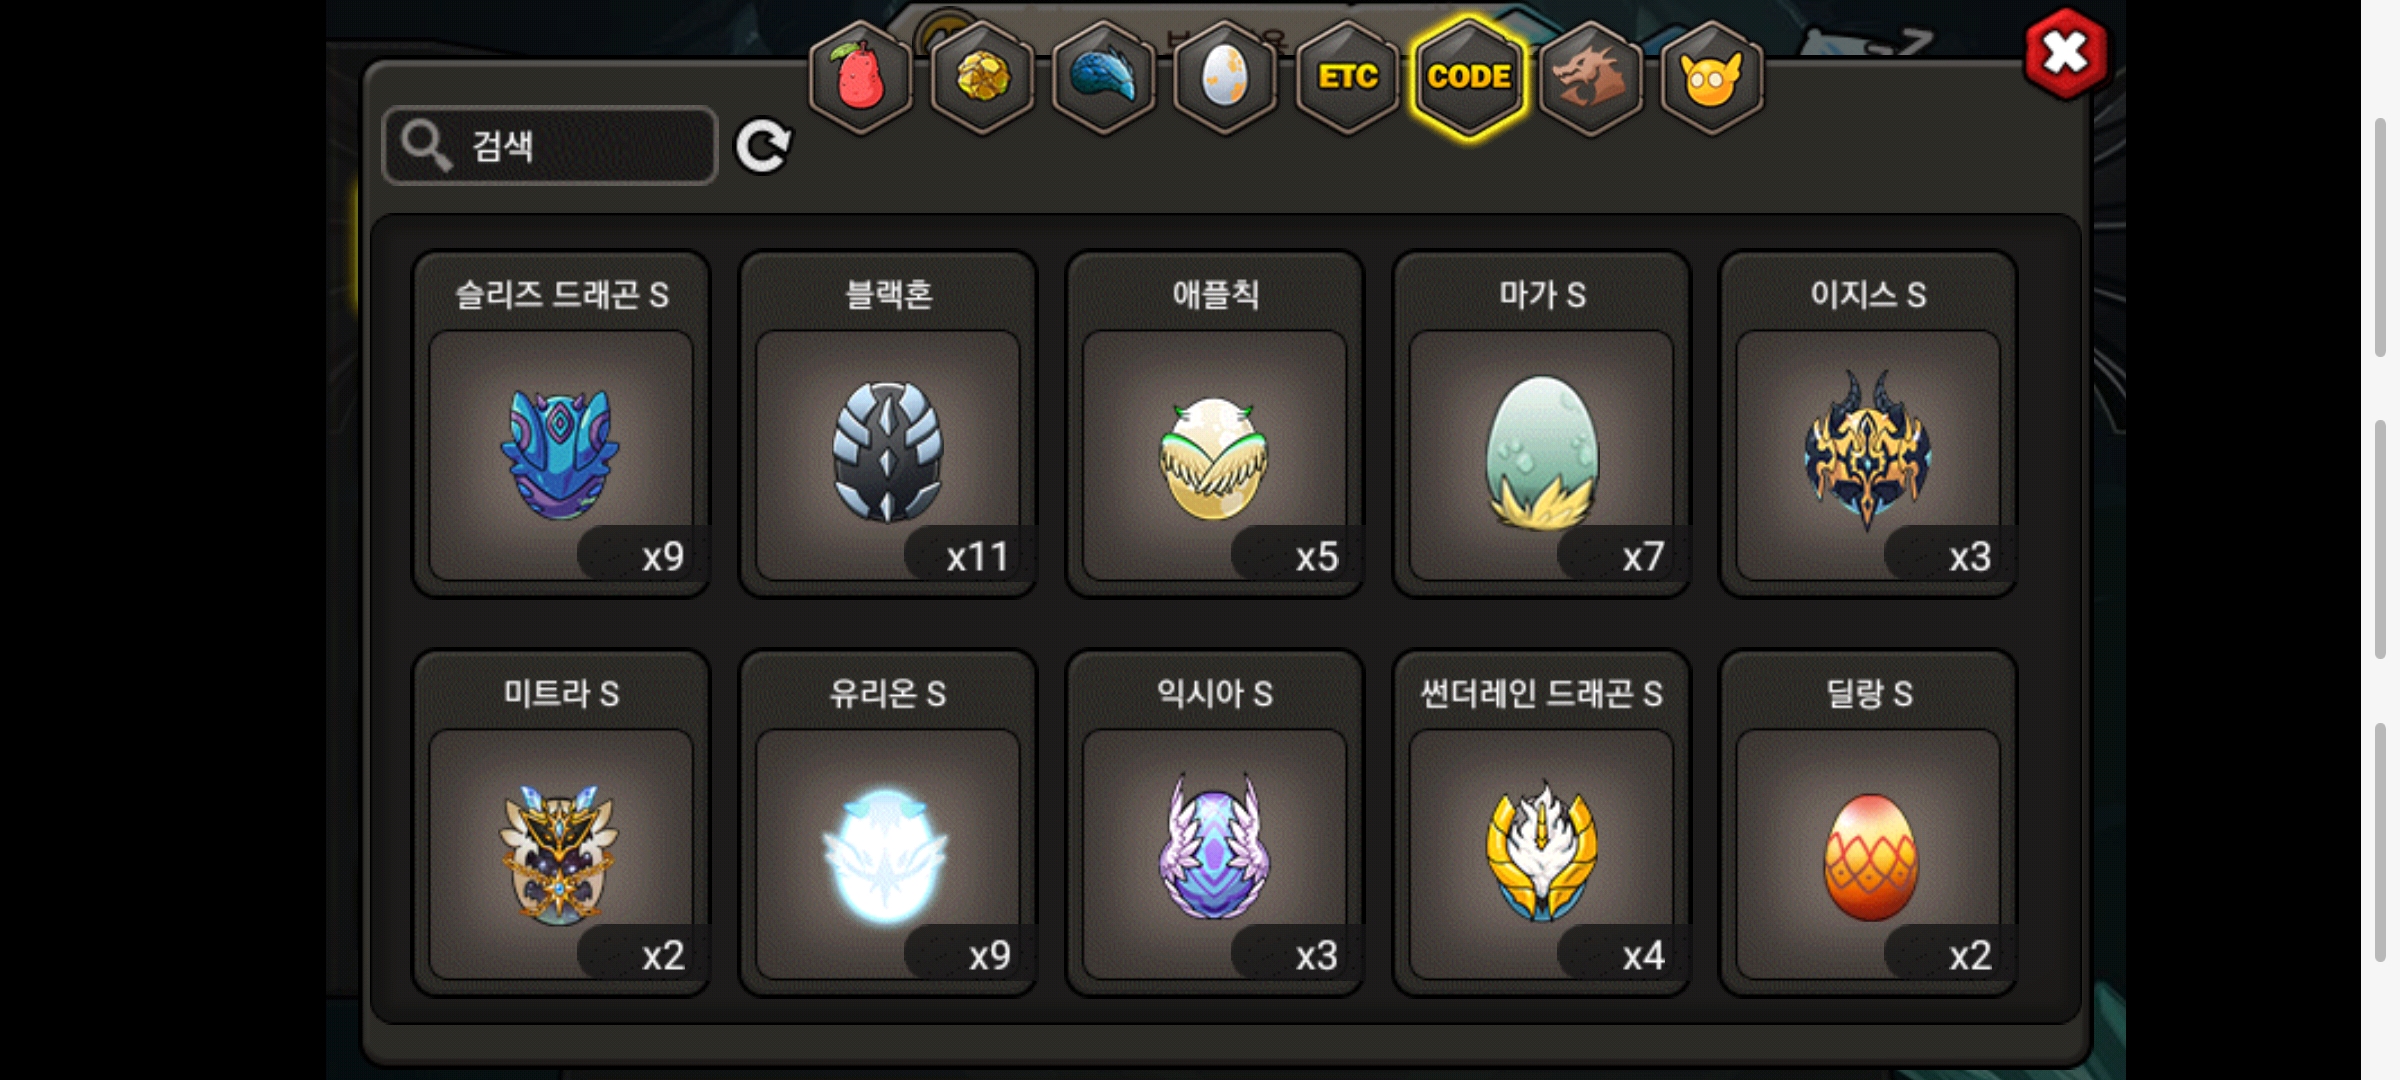Viewport: 2400px width, 1080px height.
Task: Open the 이지스 S egg card
Action: click(1868, 424)
